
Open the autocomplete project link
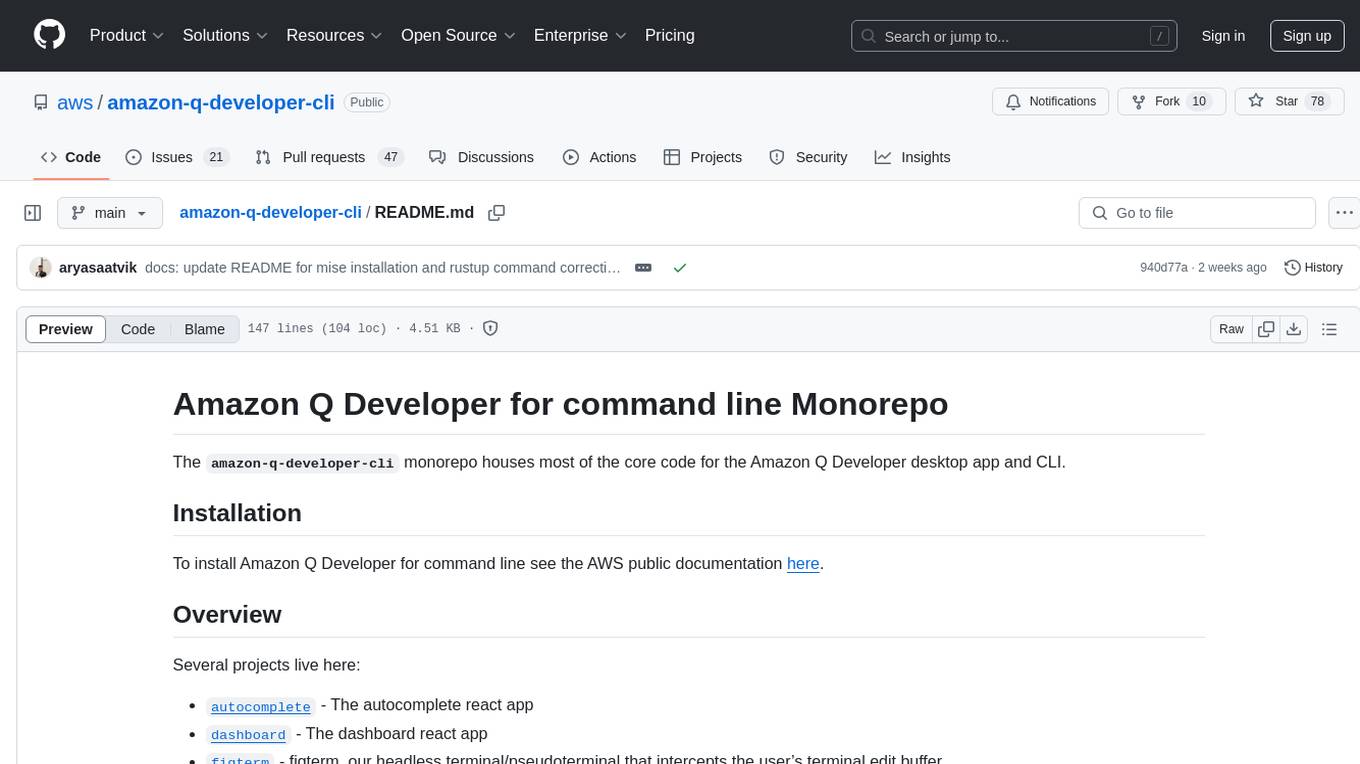261,706
